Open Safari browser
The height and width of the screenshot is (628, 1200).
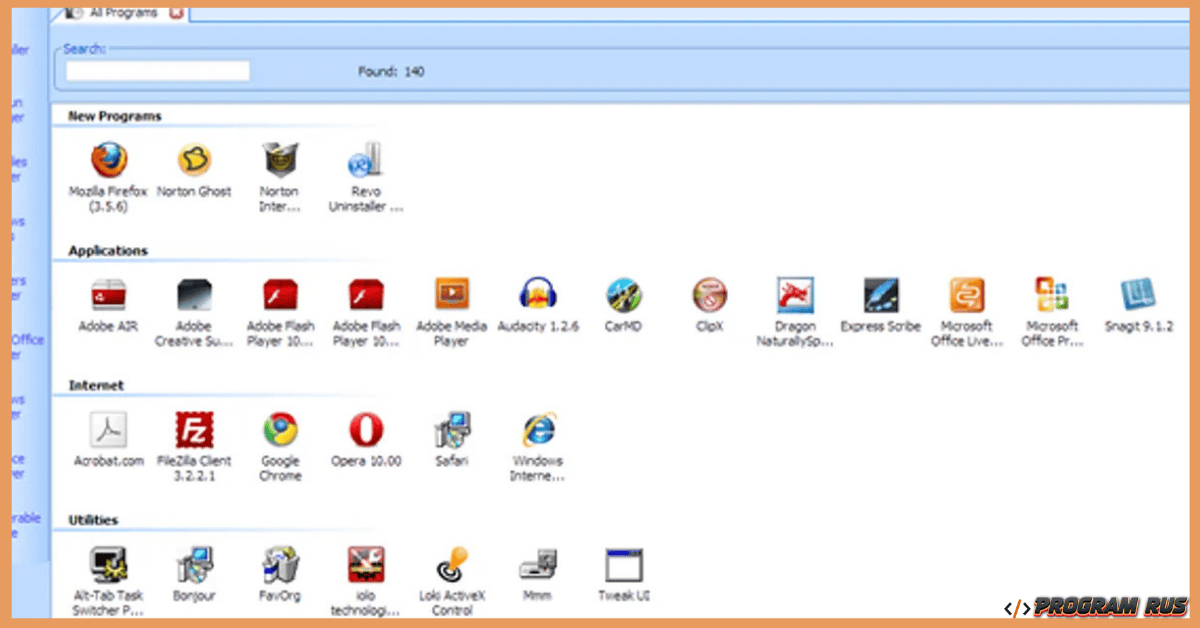(x=451, y=430)
